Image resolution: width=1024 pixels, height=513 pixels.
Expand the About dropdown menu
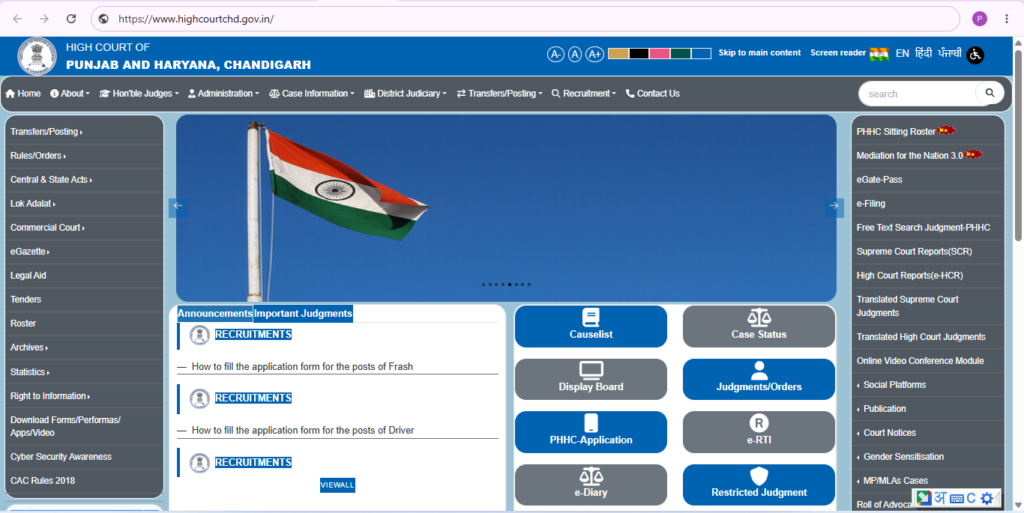[70, 93]
